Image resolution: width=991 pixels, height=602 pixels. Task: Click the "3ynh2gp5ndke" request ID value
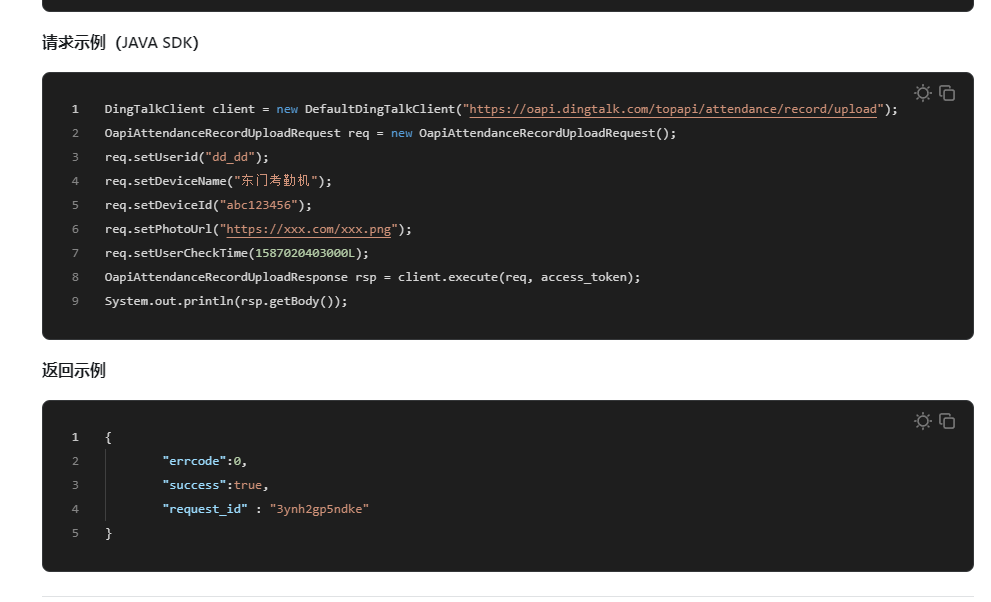point(320,509)
